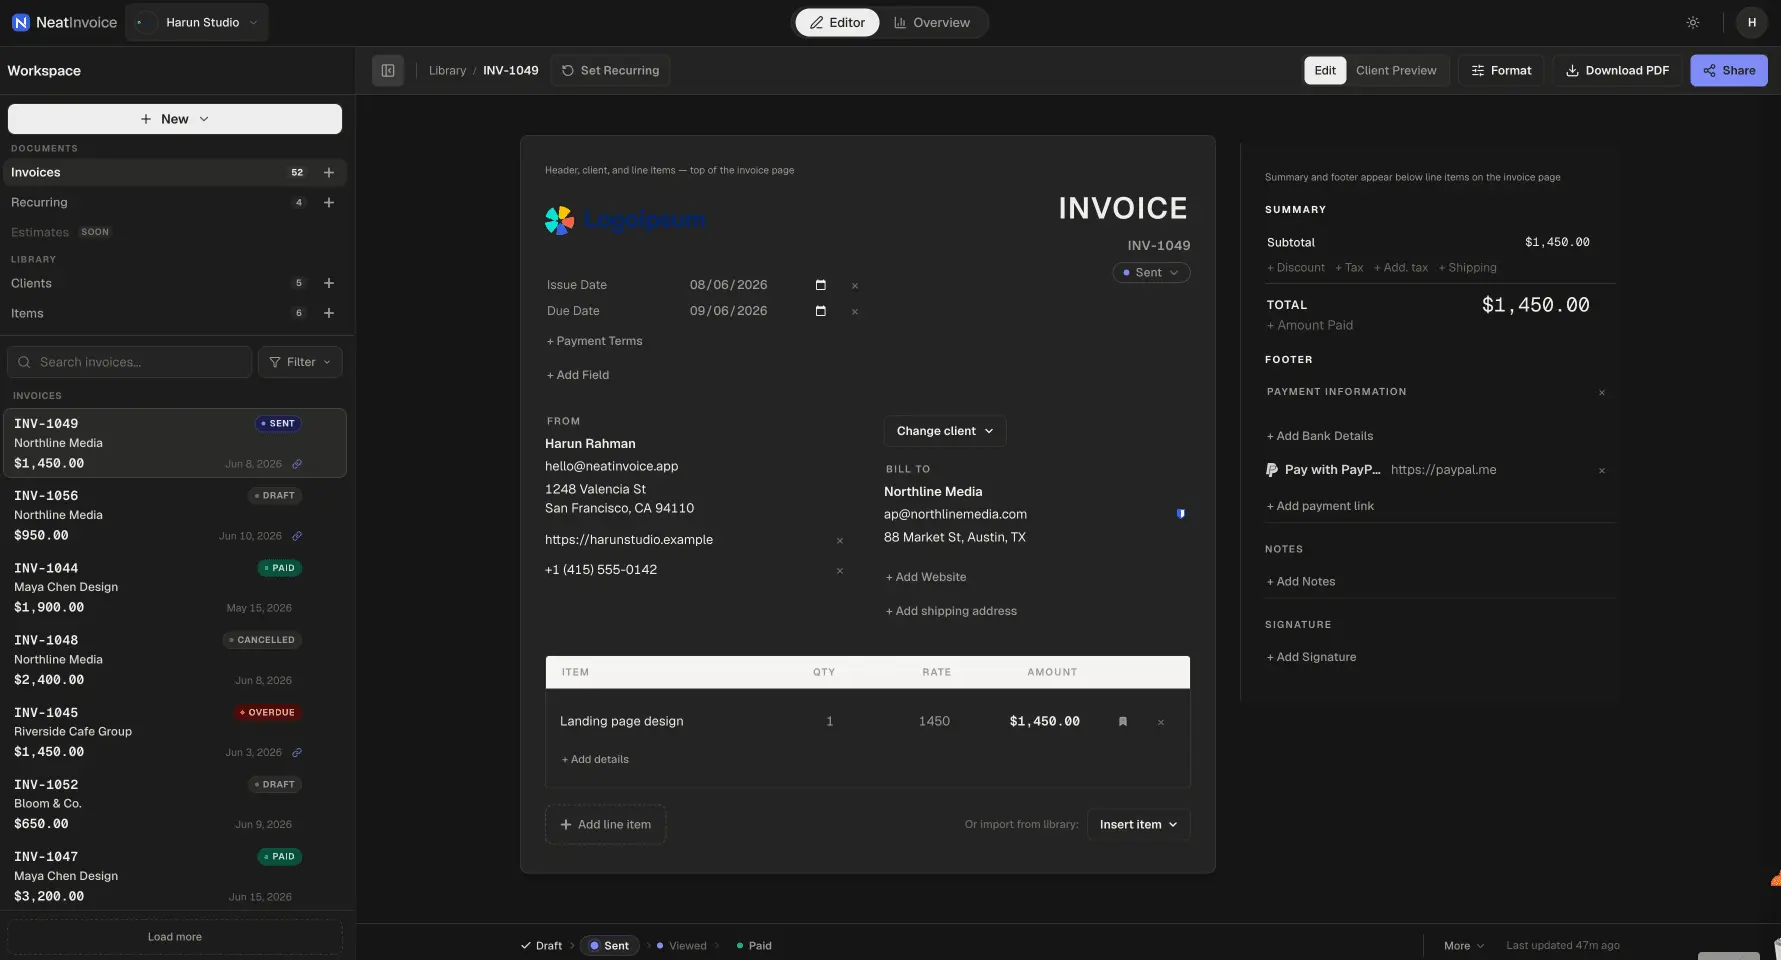Image resolution: width=1781 pixels, height=960 pixels.
Task: Click + Add Notes link
Action: [x=1301, y=581]
